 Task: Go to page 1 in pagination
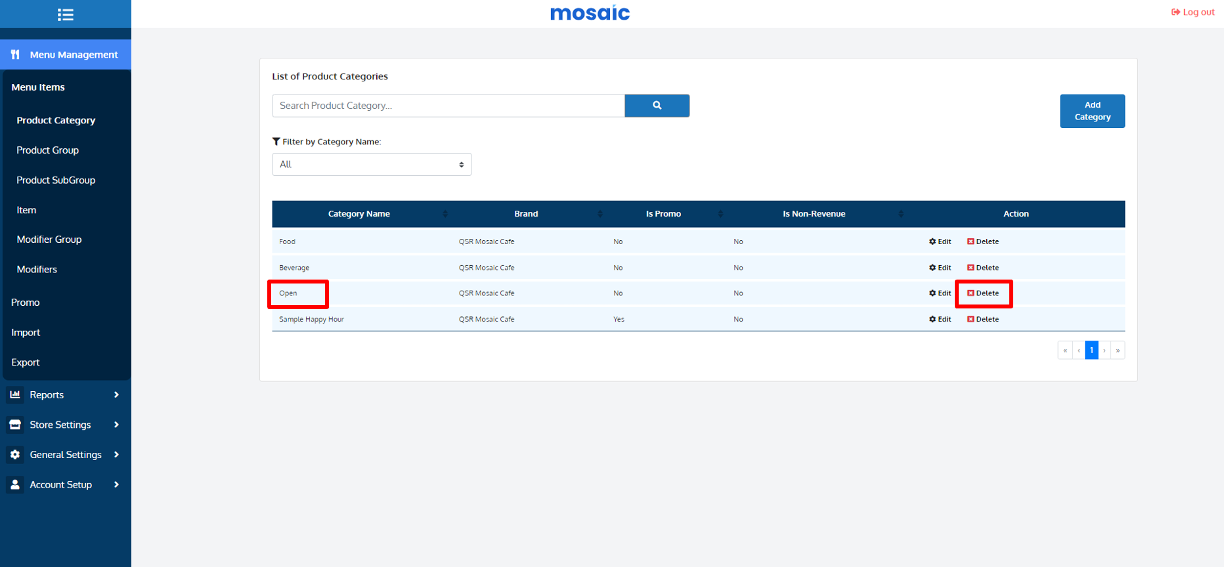(x=1091, y=350)
